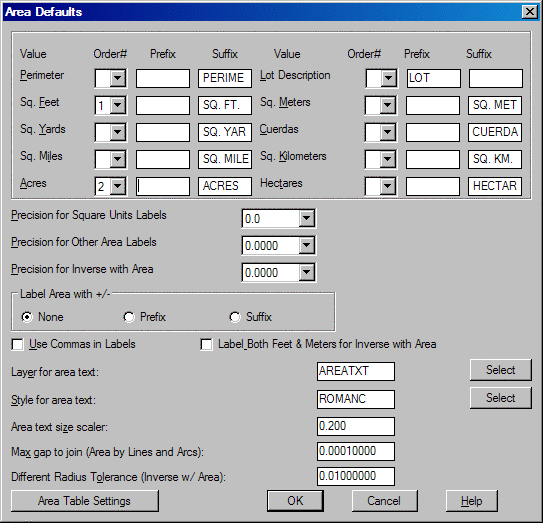
Task: Enable Use Commas in Labels
Action: tap(17, 345)
